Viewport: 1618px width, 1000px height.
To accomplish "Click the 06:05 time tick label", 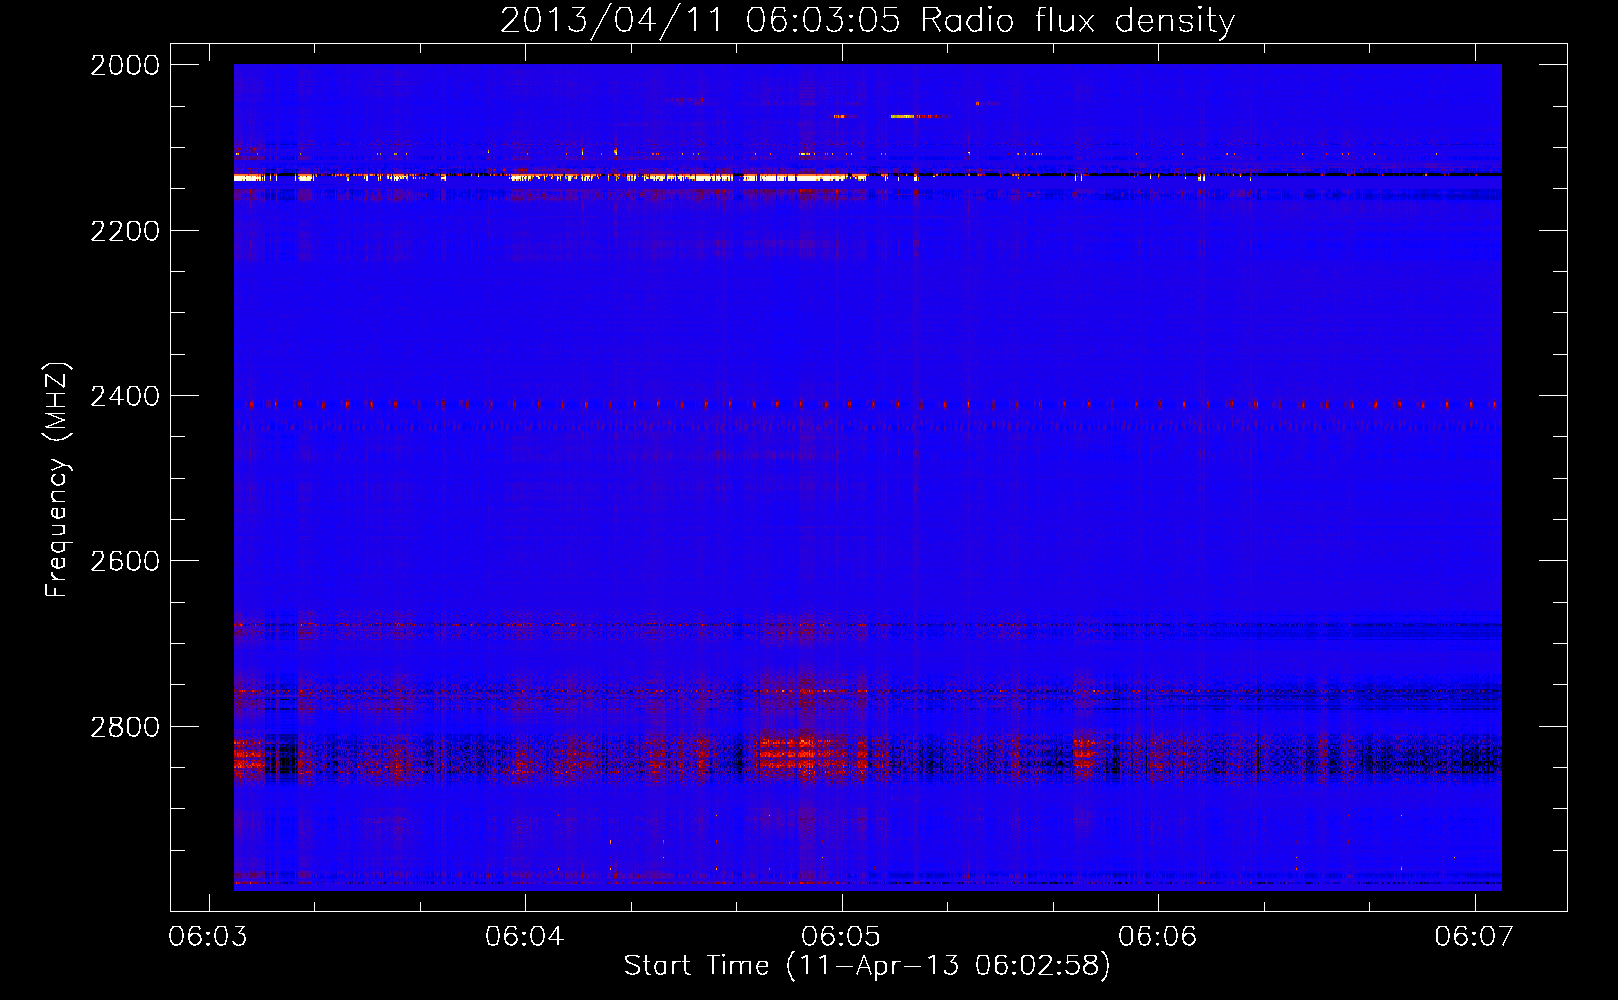I will click(x=841, y=936).
